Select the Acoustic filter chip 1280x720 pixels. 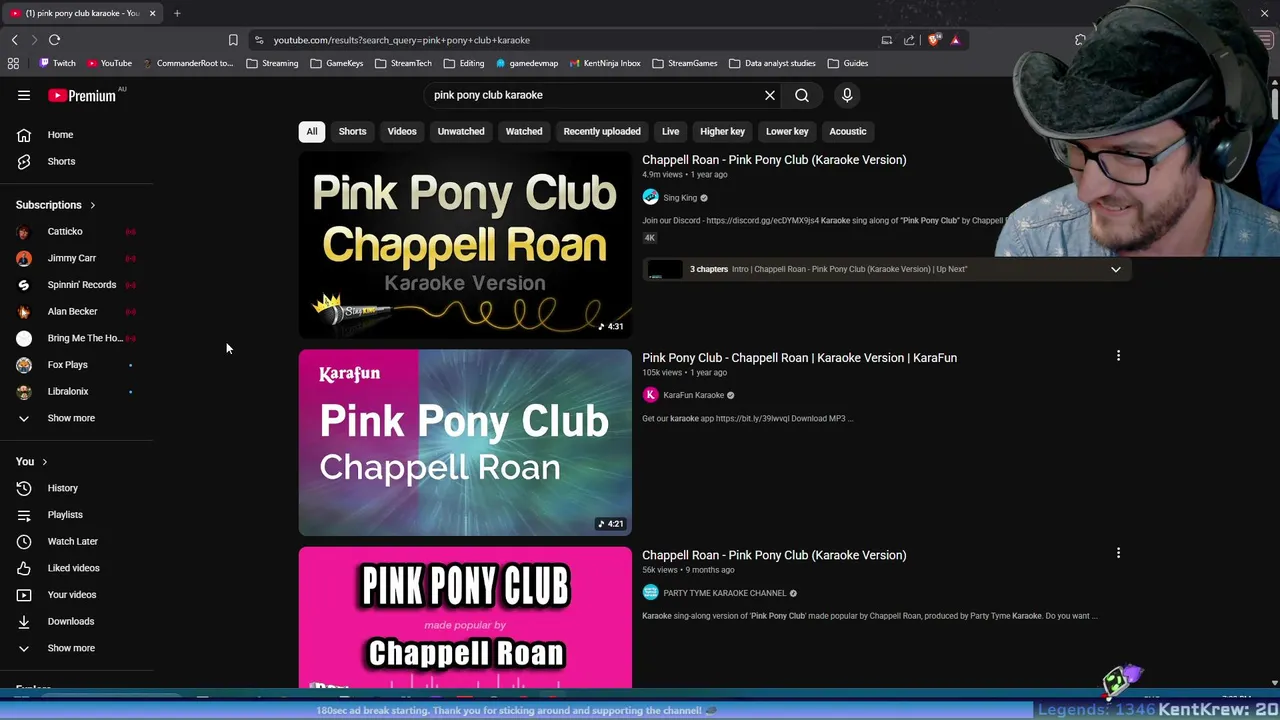coord(847,131)
